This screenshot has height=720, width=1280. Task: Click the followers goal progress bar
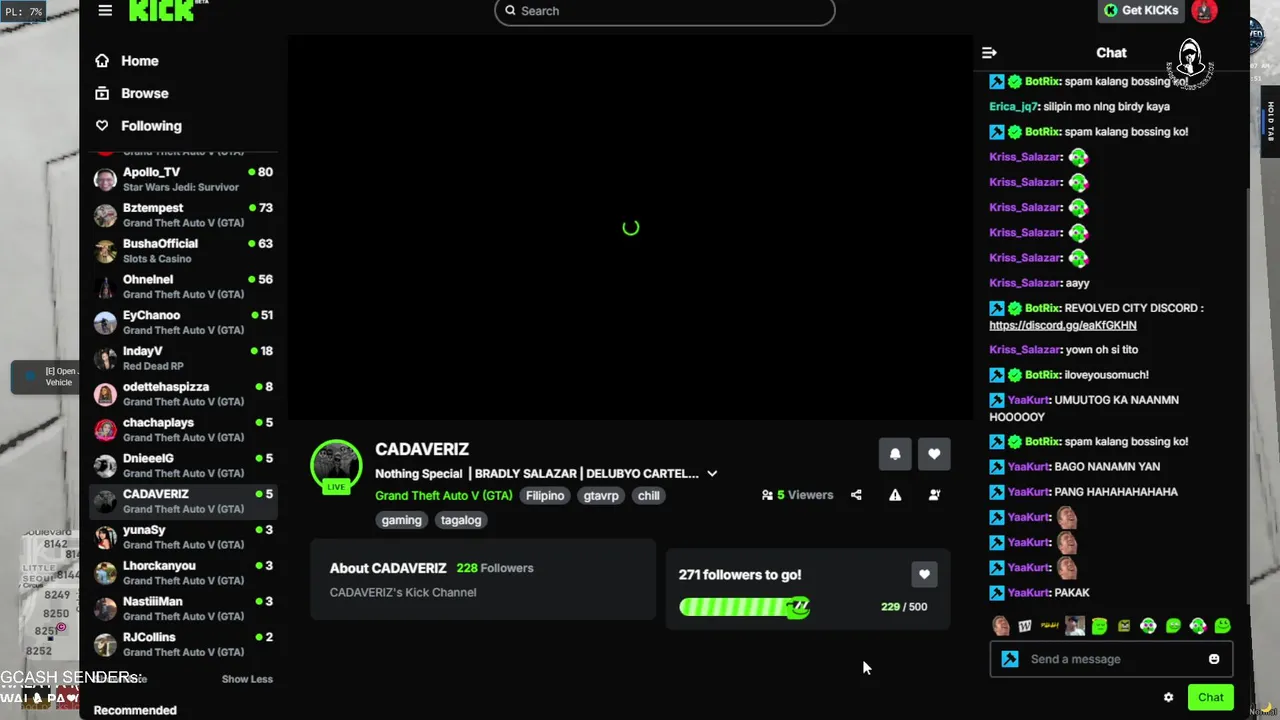(744, 607)
